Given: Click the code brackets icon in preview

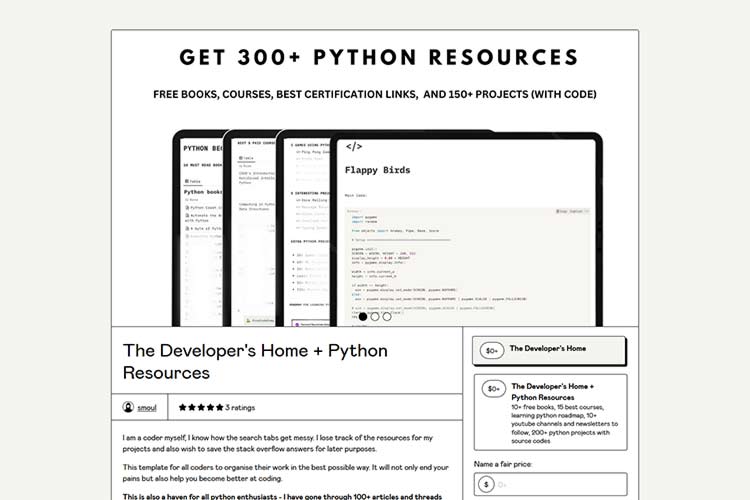Looking at the screenshot, I should (x=353, y=147).
